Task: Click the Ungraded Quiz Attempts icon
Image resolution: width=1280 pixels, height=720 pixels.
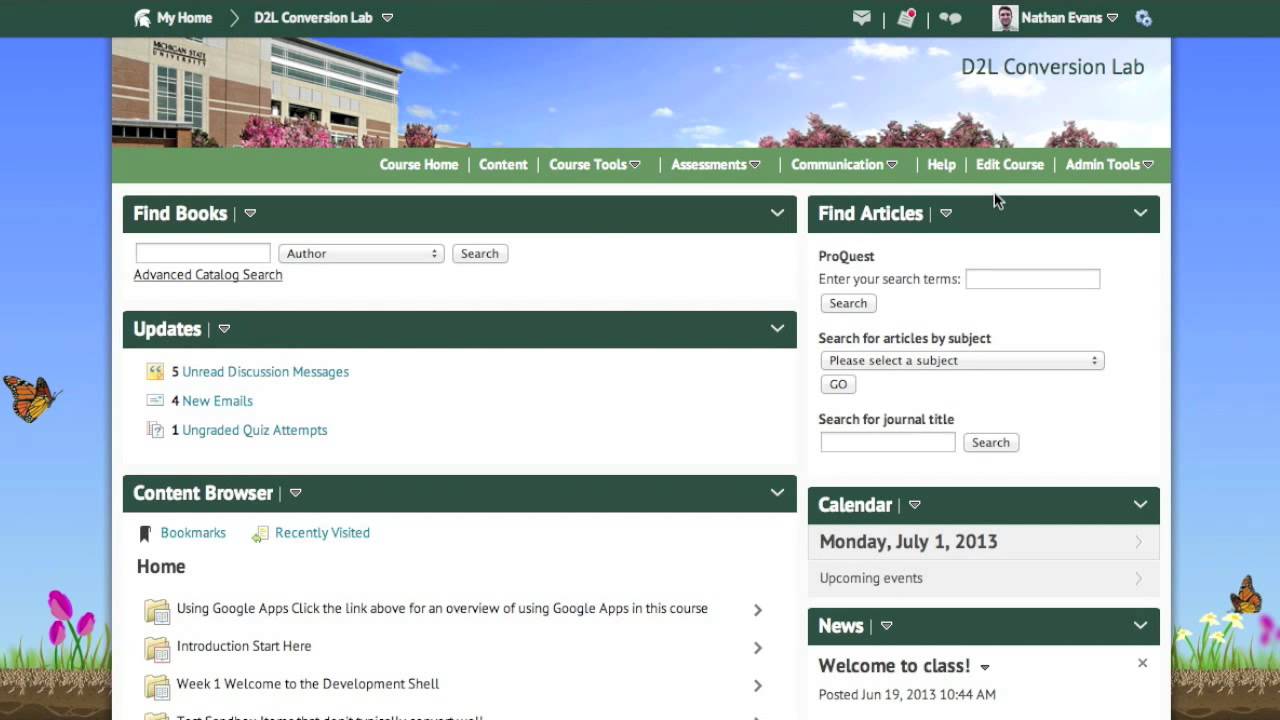Action: [155, 430]
